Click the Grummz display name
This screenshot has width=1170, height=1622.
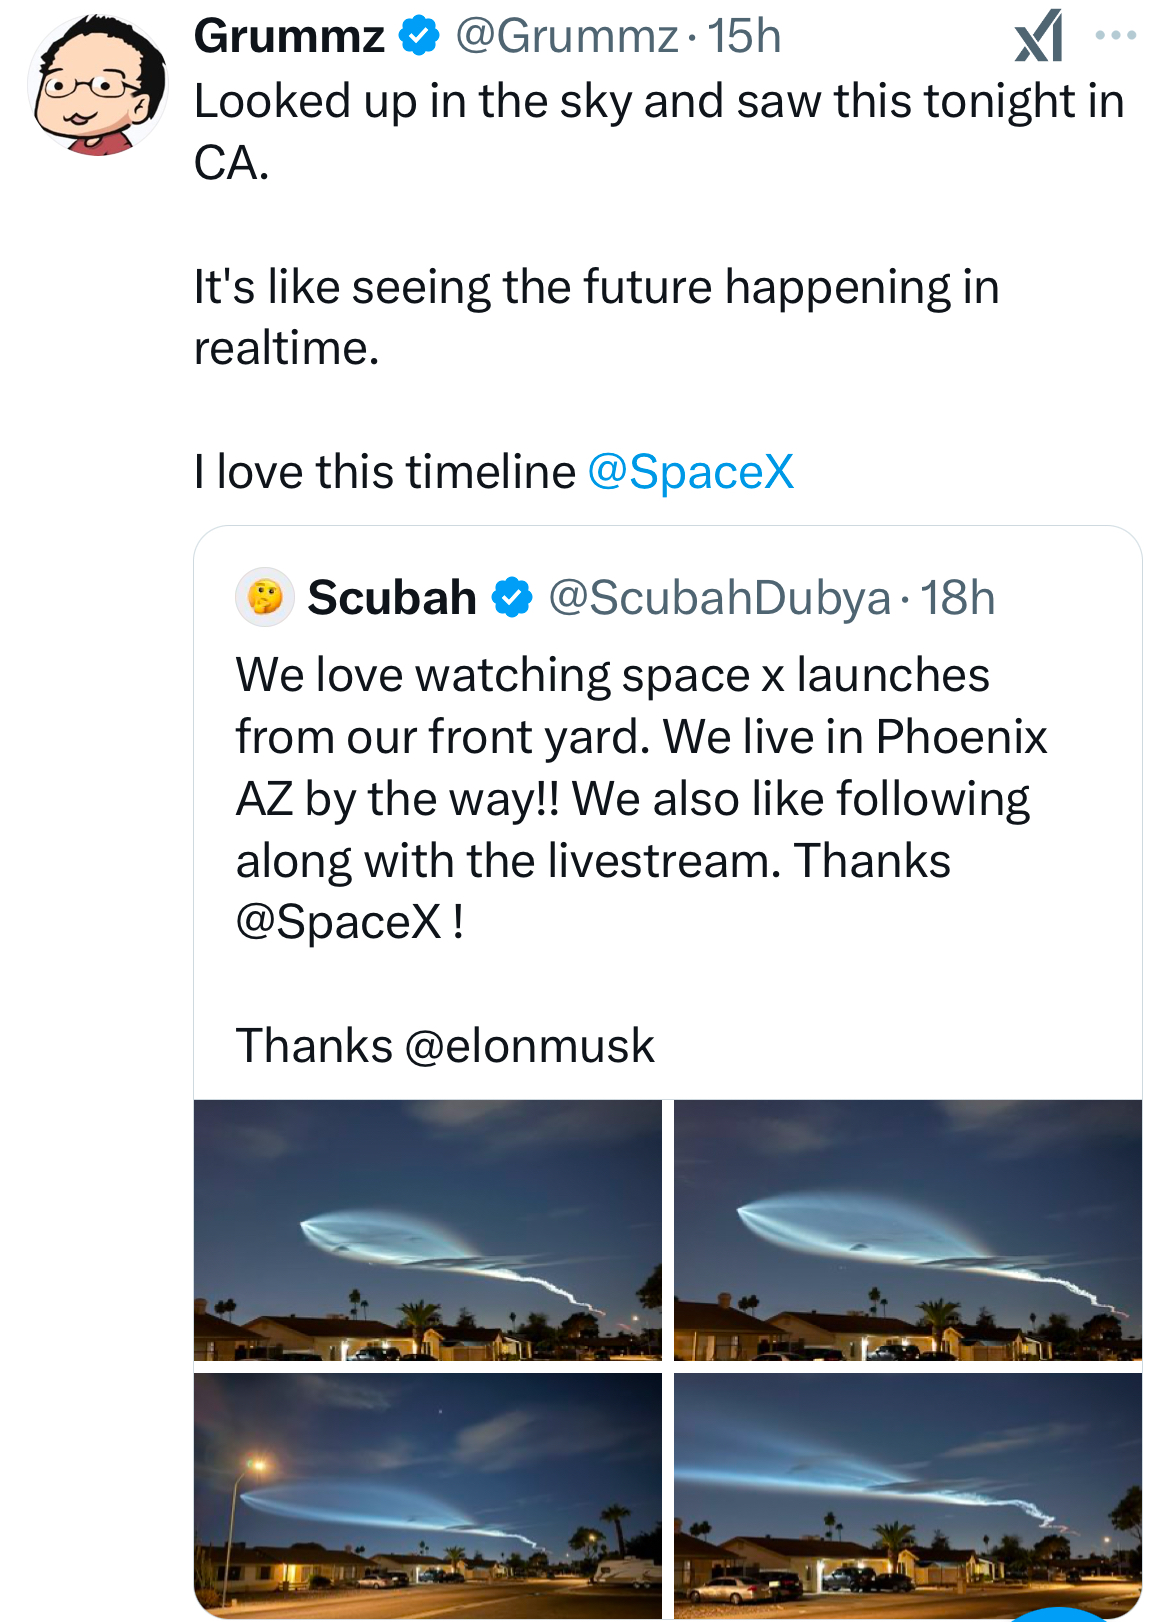pyautogui.click(x=289, y=37)
